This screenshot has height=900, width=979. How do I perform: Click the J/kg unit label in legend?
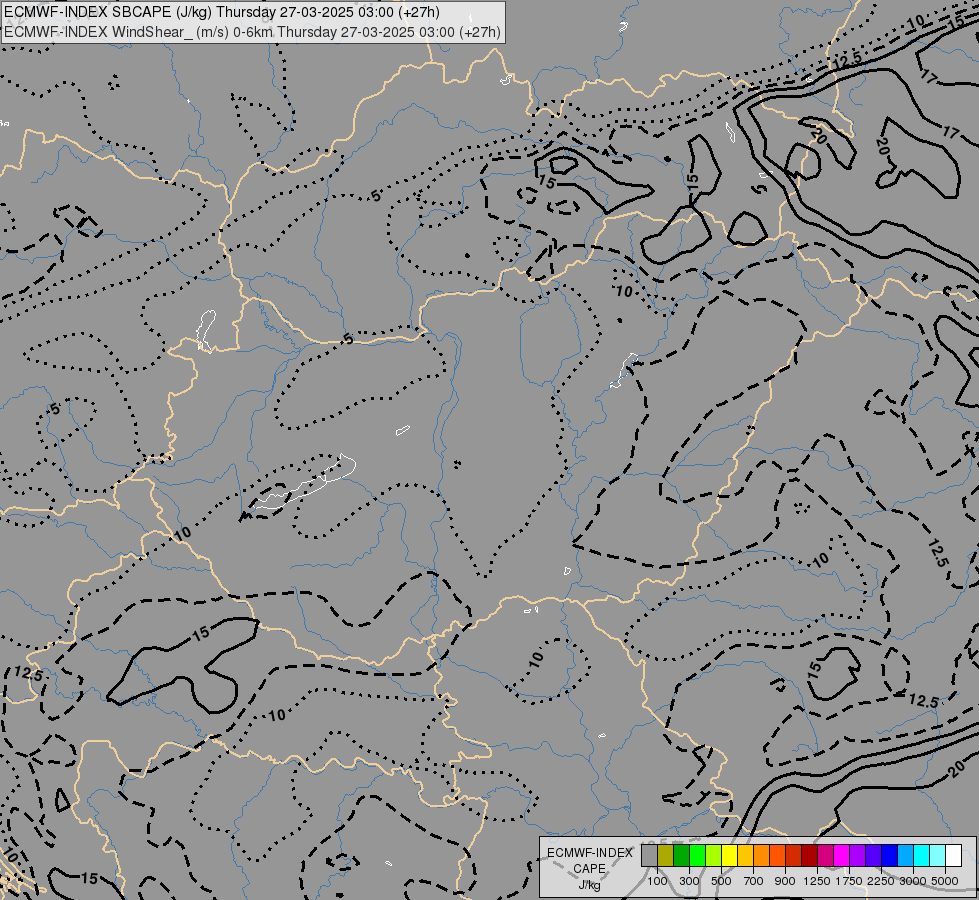(x=589, y=885)
